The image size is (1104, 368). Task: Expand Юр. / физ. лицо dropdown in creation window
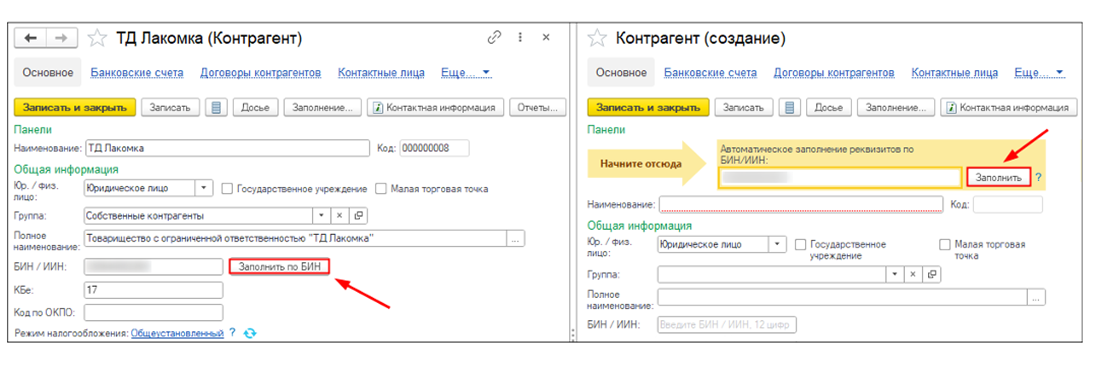pyautogui.click(x=777, y=244)
